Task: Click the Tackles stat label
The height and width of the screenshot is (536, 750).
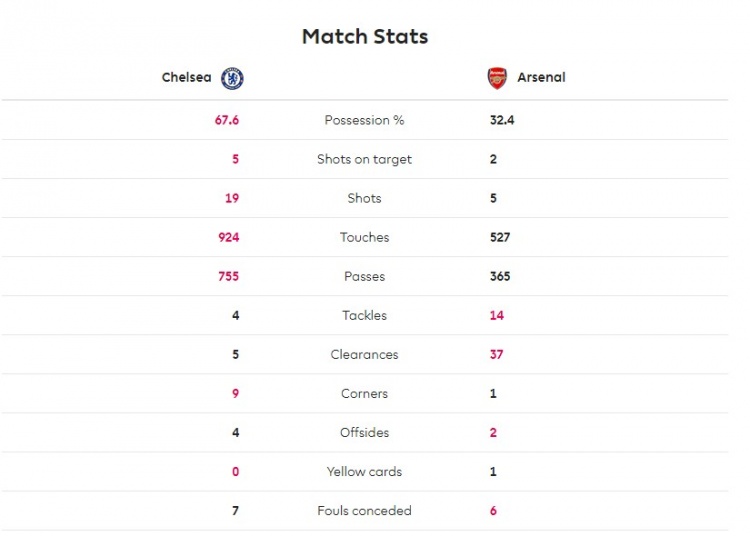Action: pyautogui.click(x=364, y=315)
